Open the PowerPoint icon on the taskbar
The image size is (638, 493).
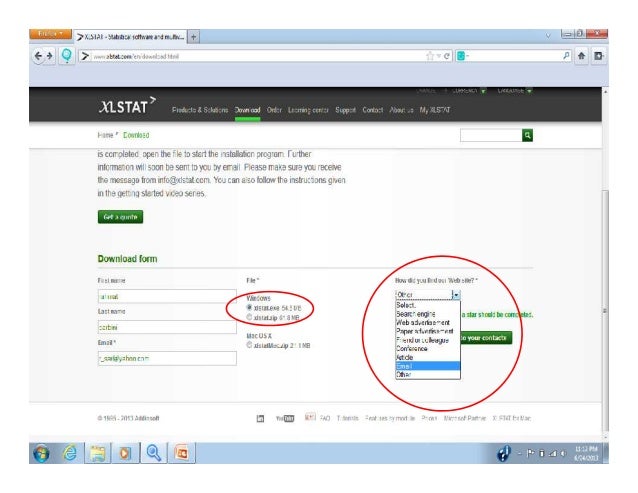[x=181, y=453]
